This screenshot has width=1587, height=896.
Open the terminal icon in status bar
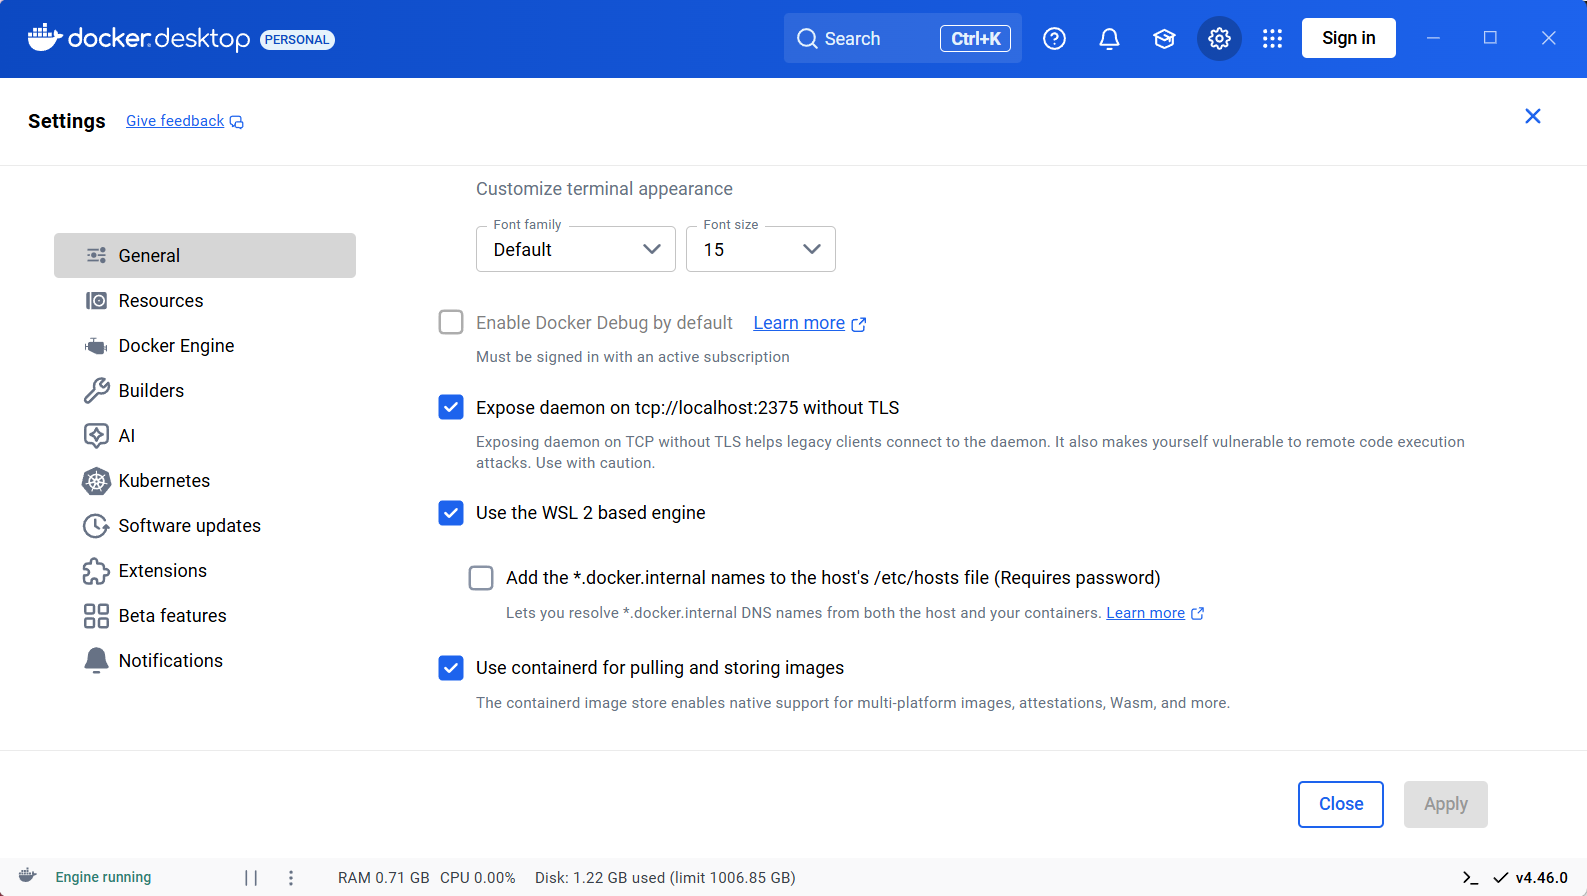[1470, 878]
